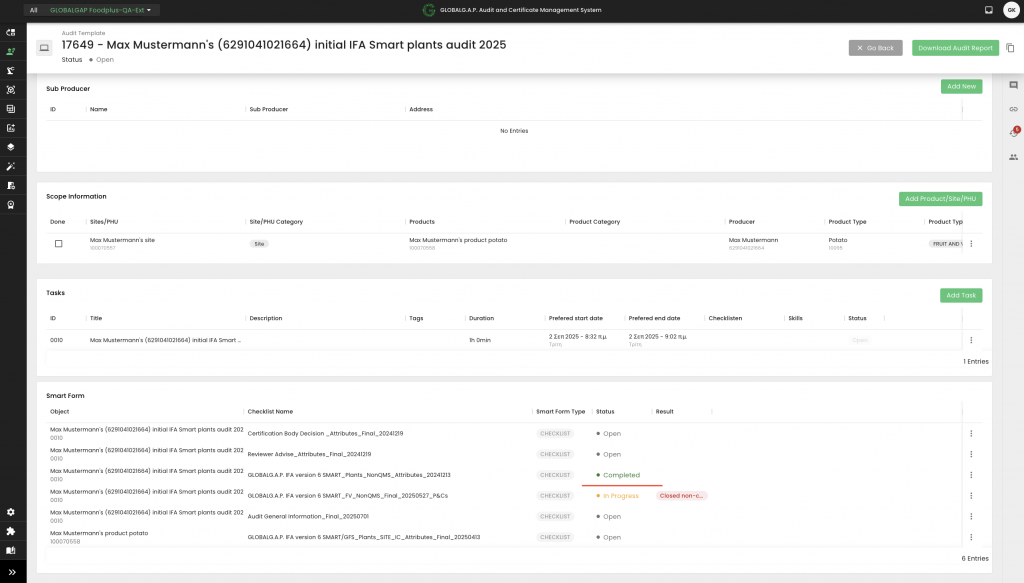
Task: Click the Add Task button
Action: point(960,295)
